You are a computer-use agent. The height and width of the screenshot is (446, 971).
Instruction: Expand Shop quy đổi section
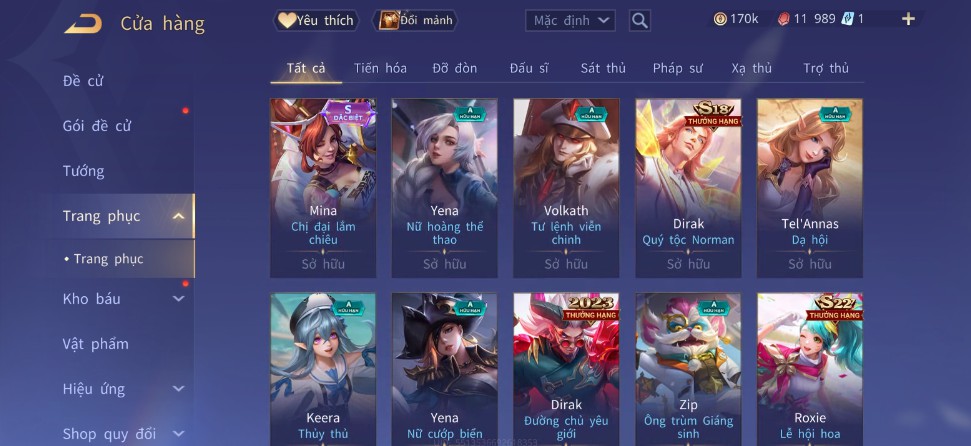(178, 434)
